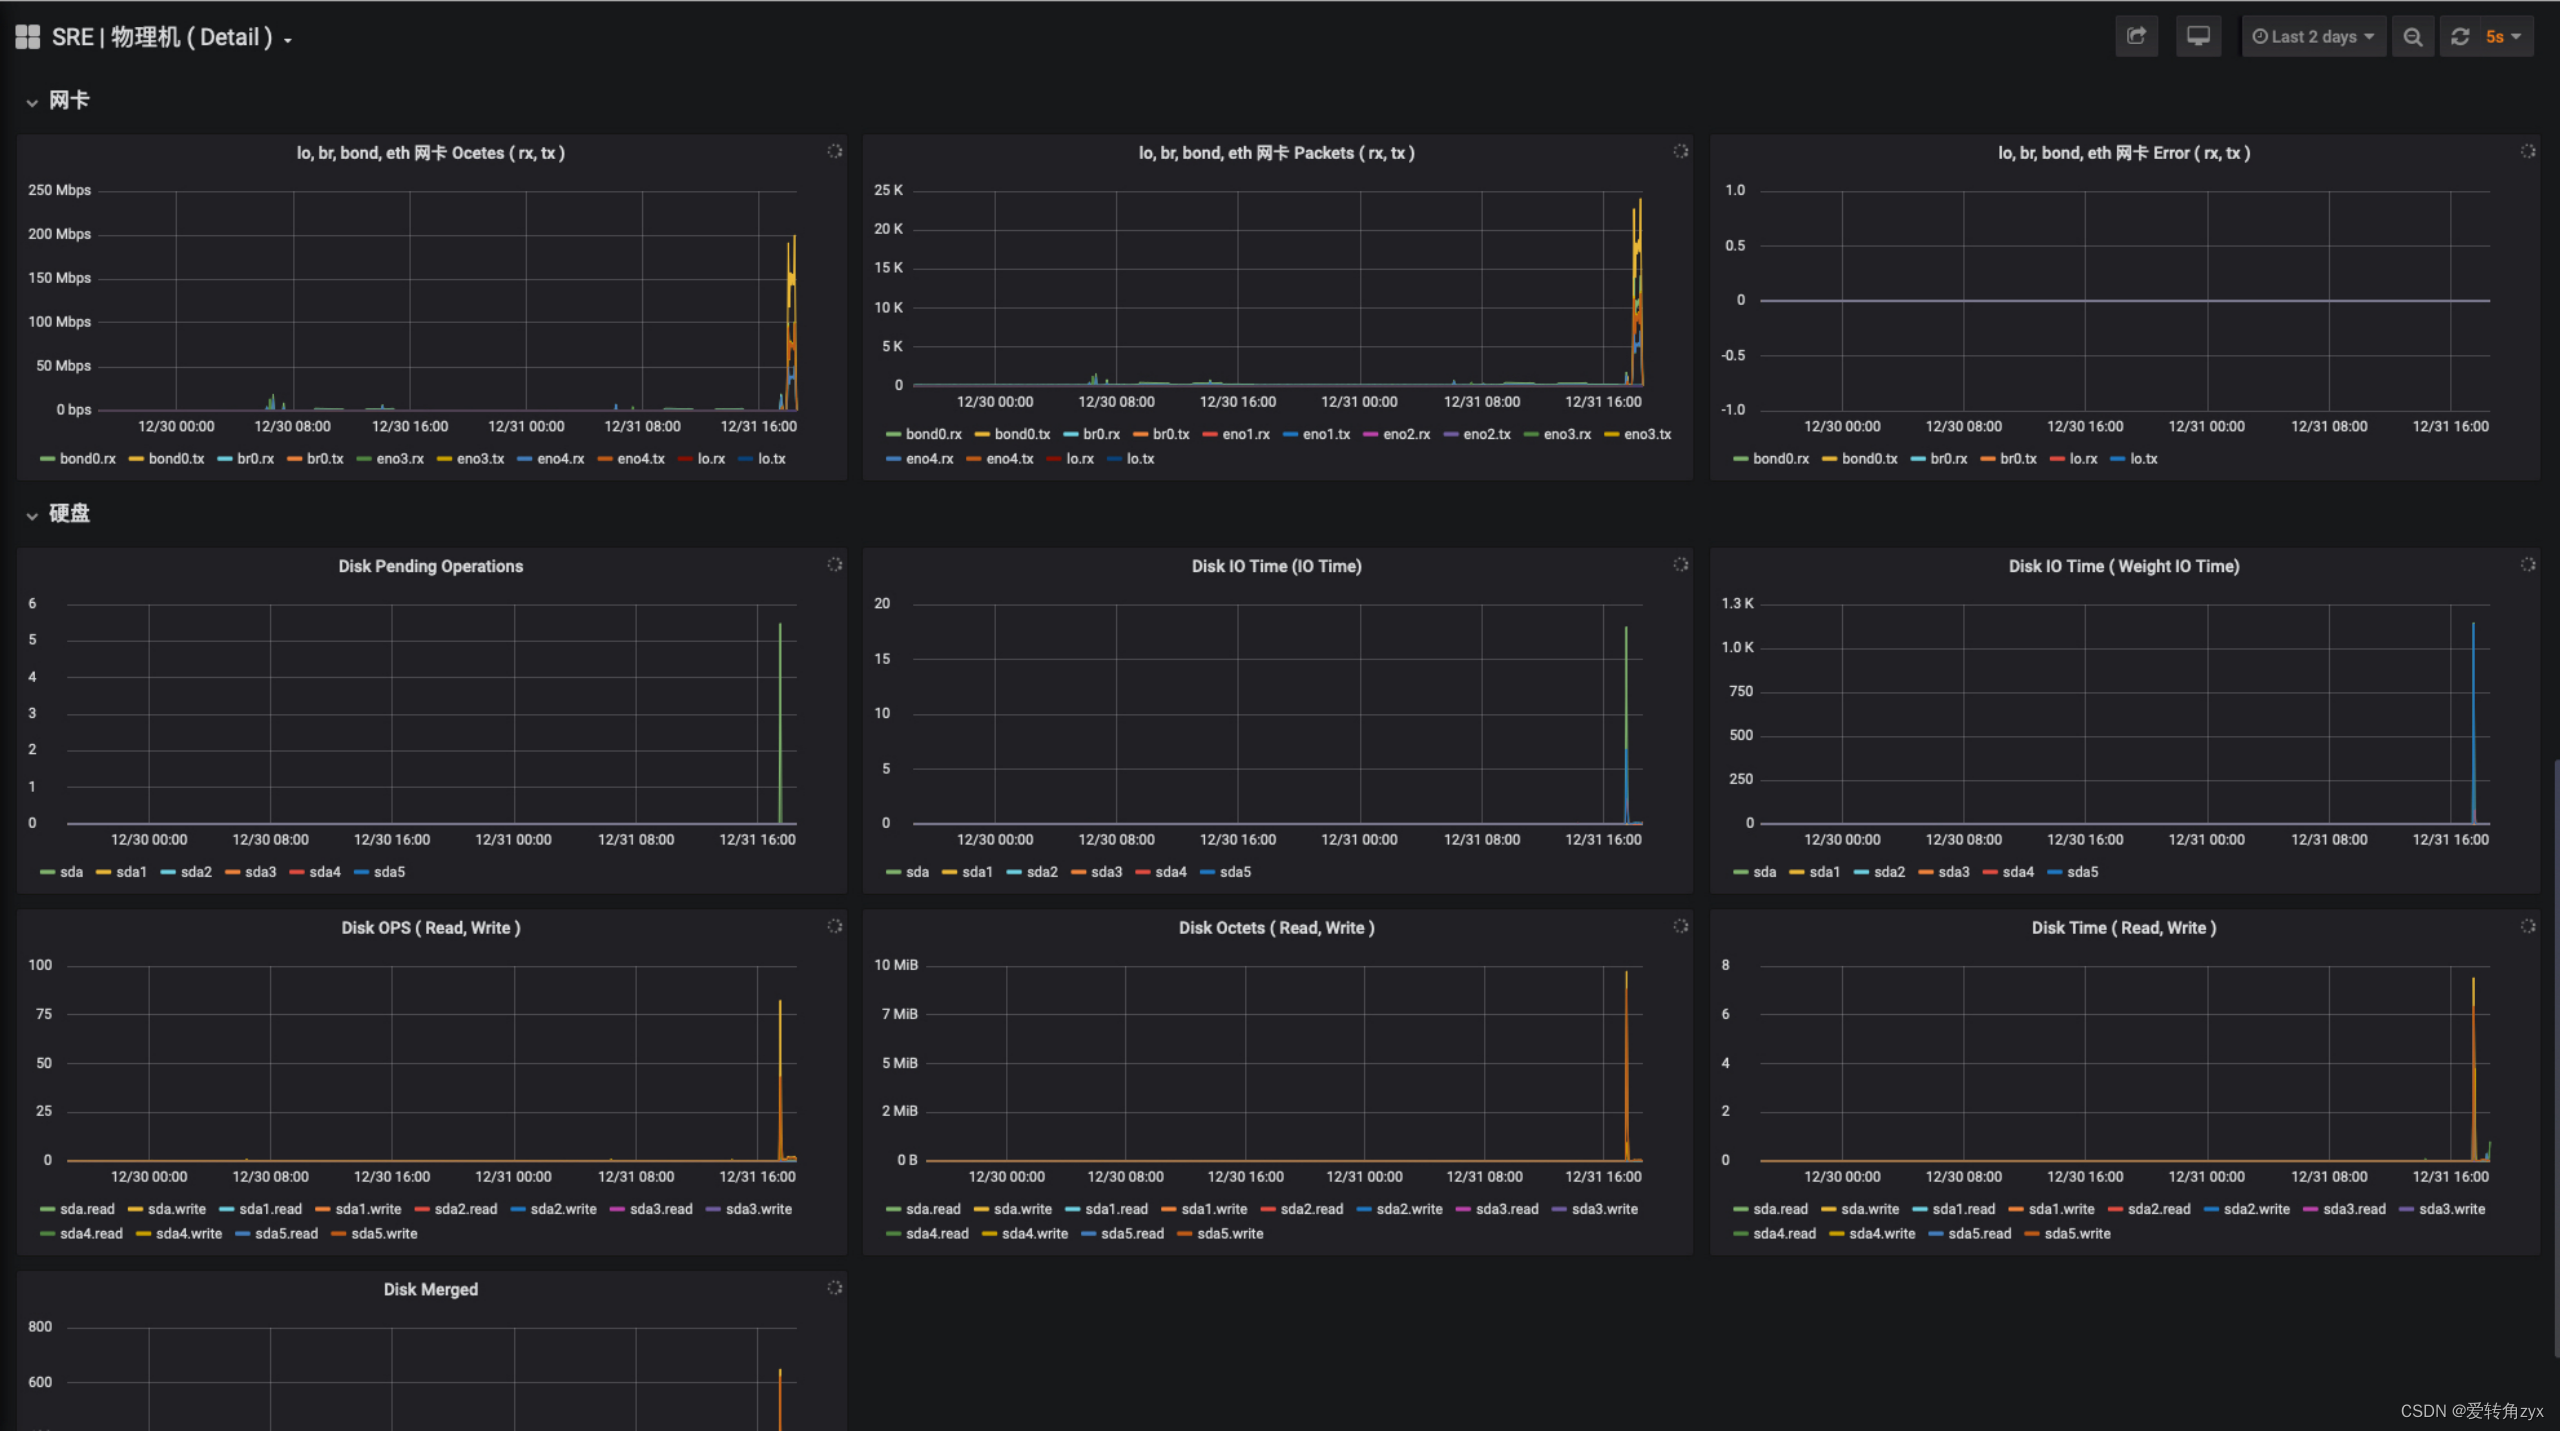
Task: Select sda5.write in Disk Time legend
Action: click(x=2077, y=1234)
